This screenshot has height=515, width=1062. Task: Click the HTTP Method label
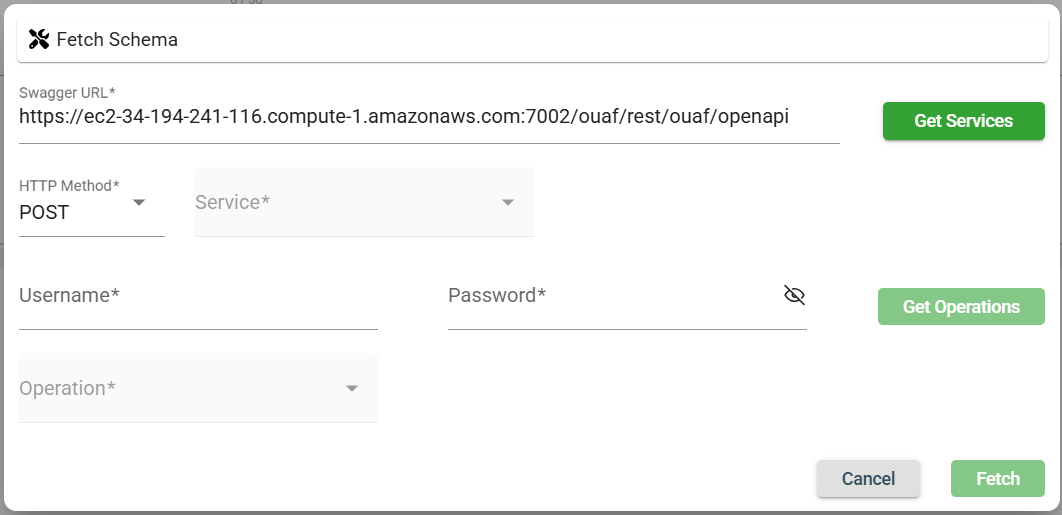pos(69,185)
